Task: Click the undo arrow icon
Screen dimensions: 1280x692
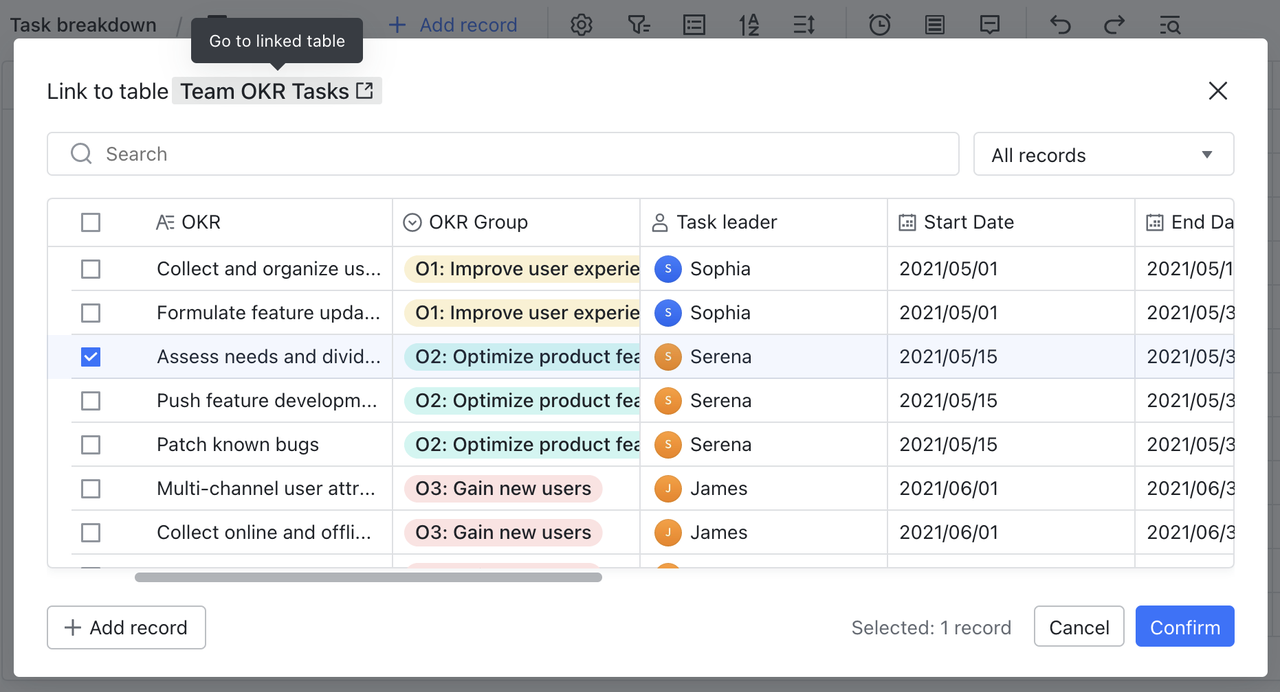Action: [x=1060, y=25]
